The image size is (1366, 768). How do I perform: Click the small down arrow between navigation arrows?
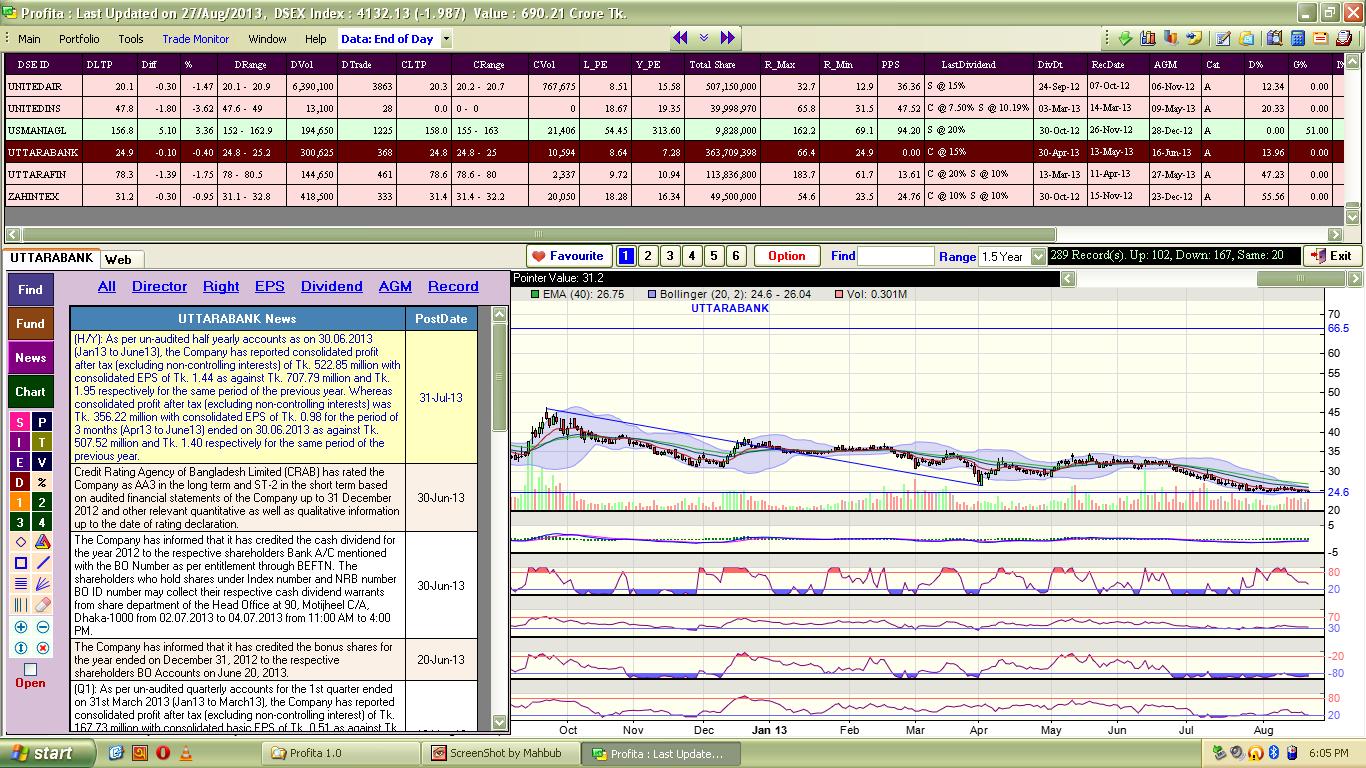pos(703,38)
